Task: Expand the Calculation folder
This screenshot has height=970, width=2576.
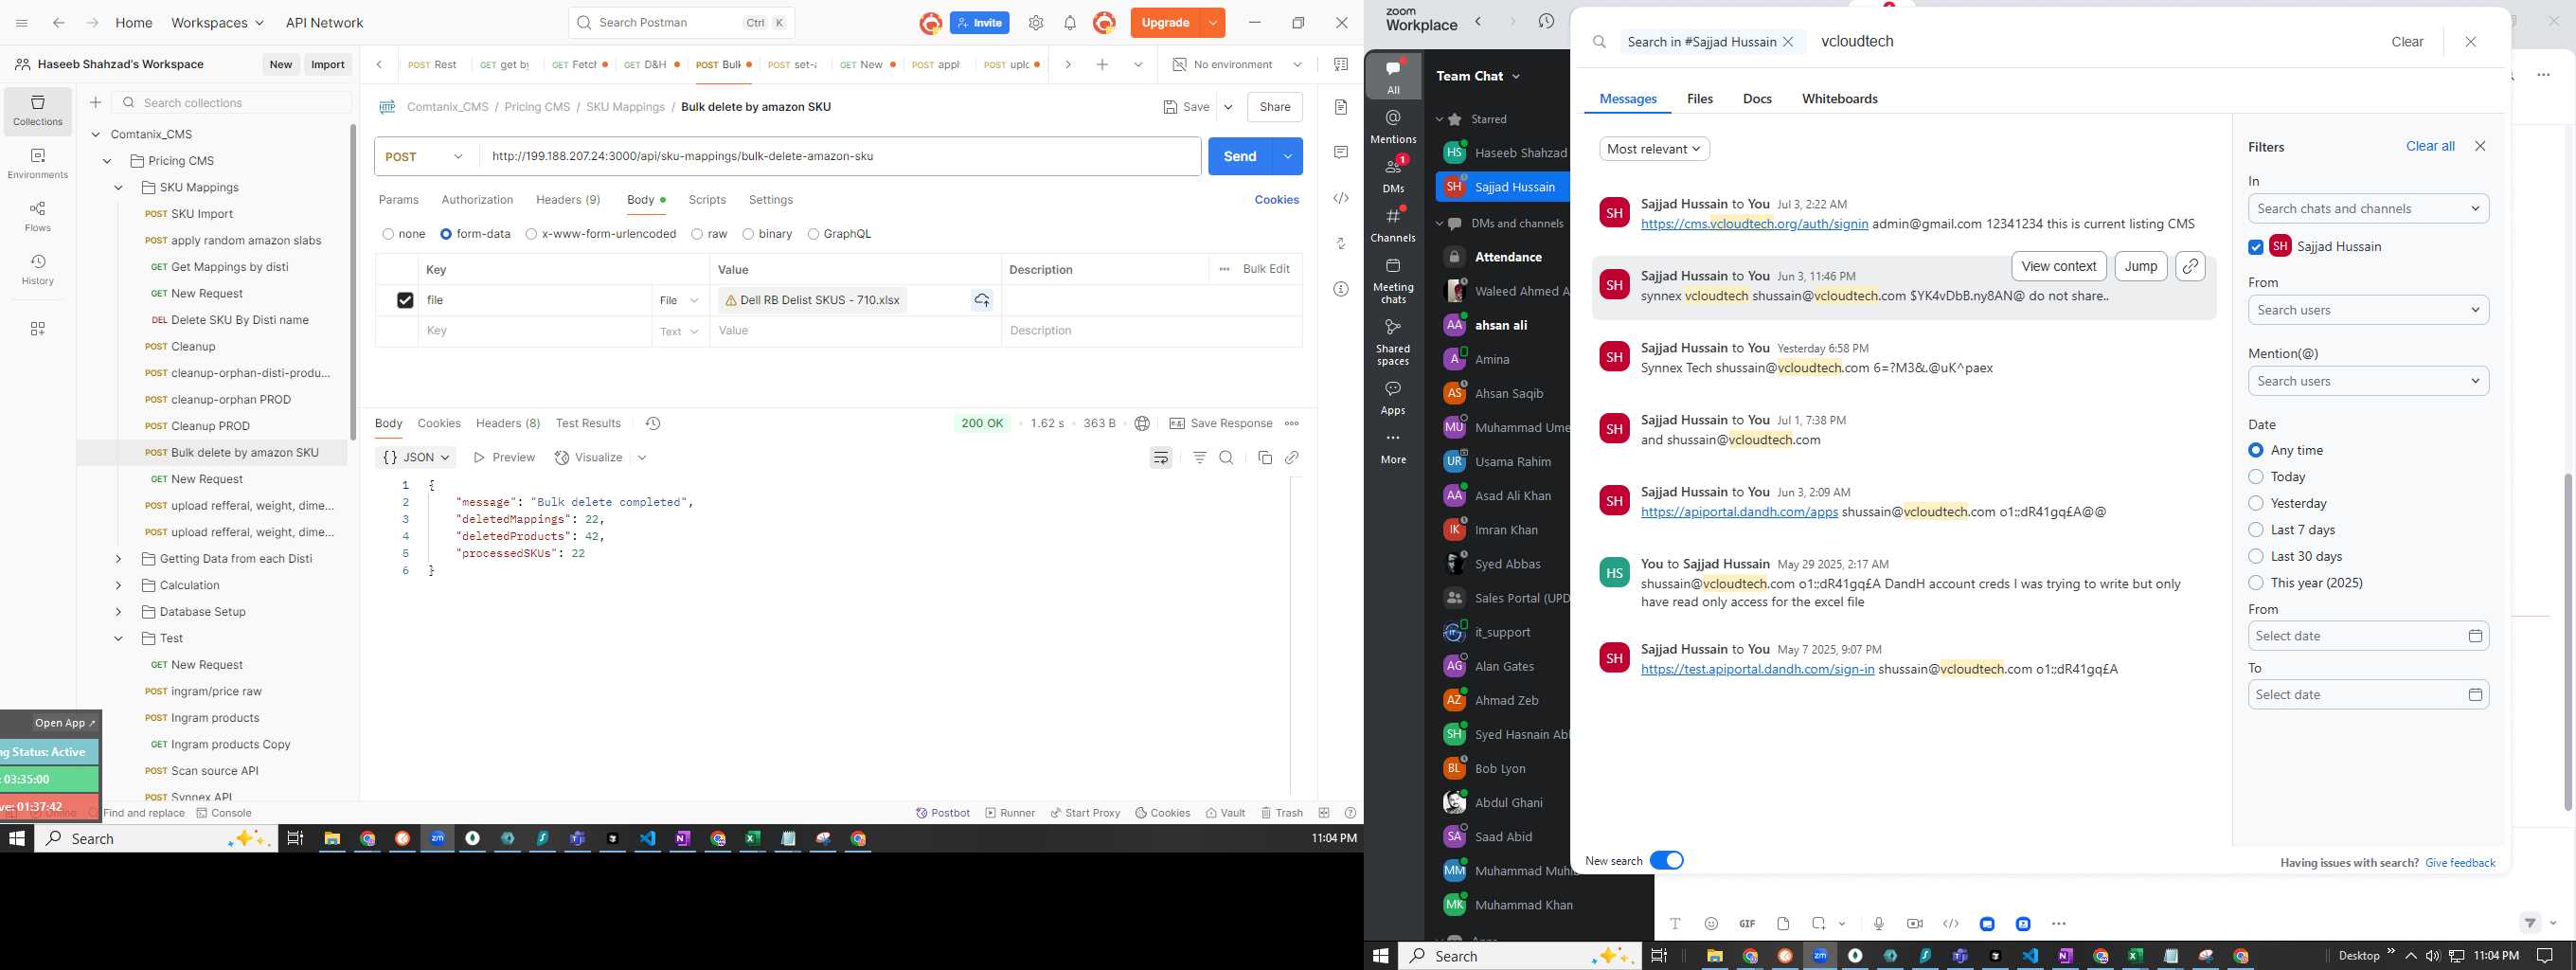Action: pyautogui.click(x=118, y=585)
